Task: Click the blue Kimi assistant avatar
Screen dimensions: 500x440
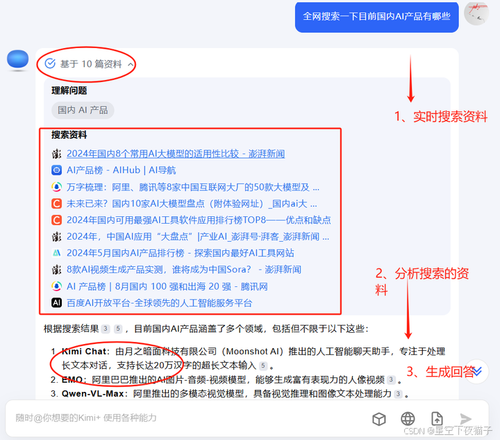Action: click(x=18, y=60)
